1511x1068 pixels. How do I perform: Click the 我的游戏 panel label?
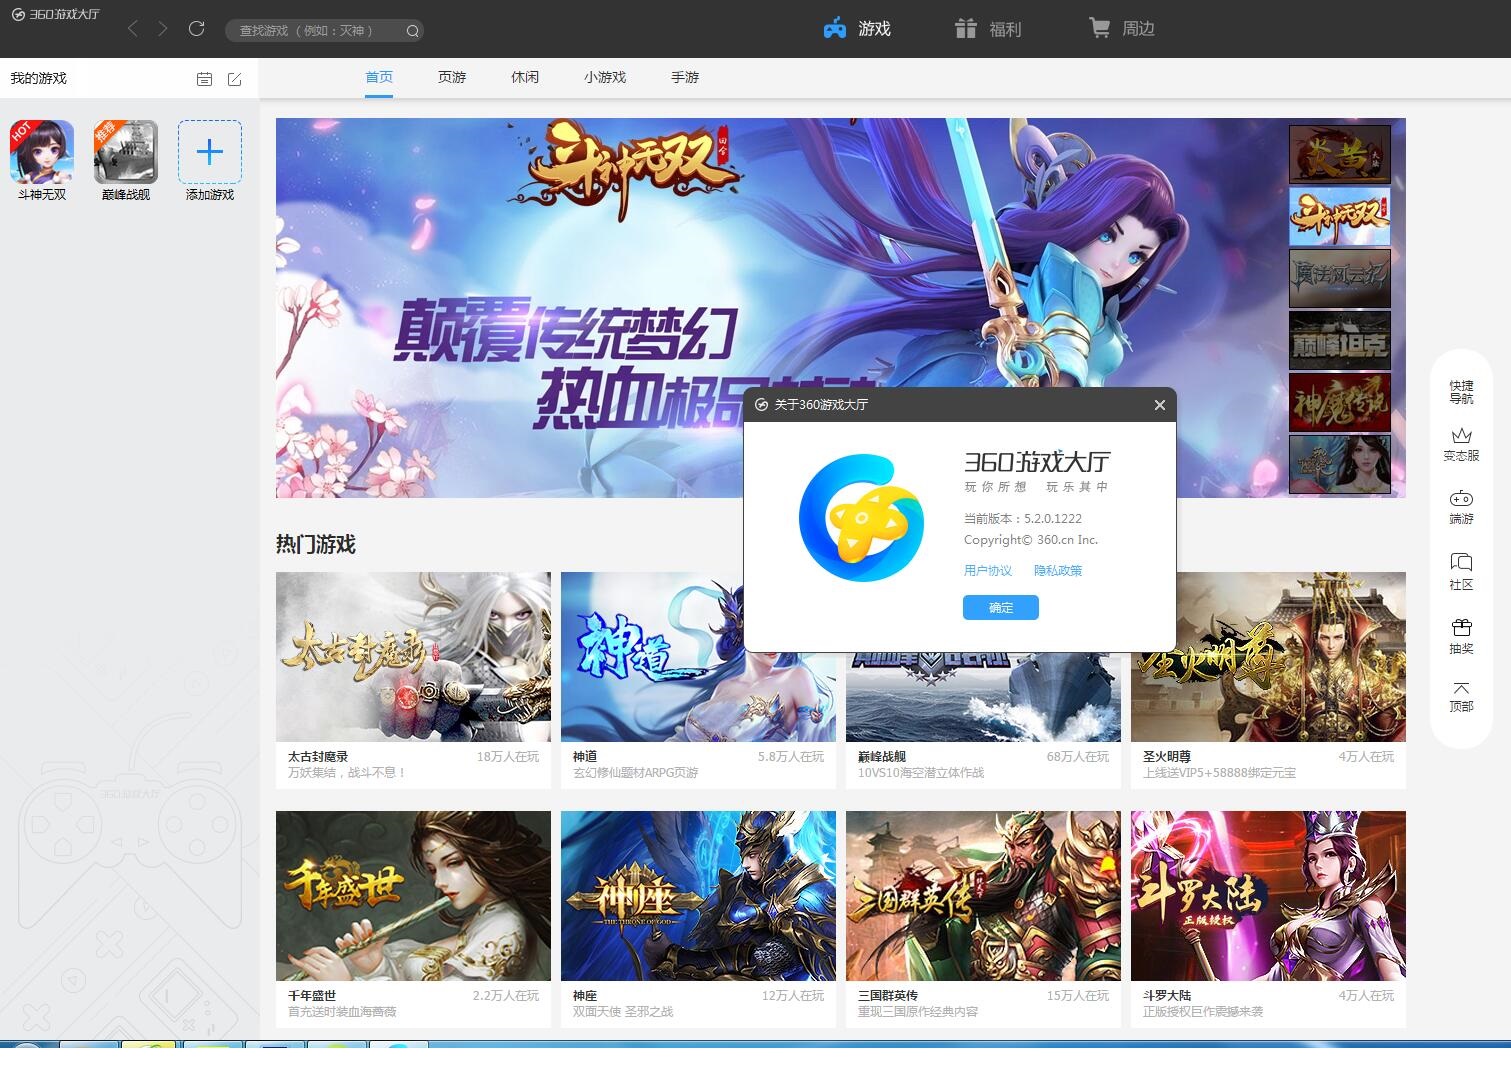(38, 78)
